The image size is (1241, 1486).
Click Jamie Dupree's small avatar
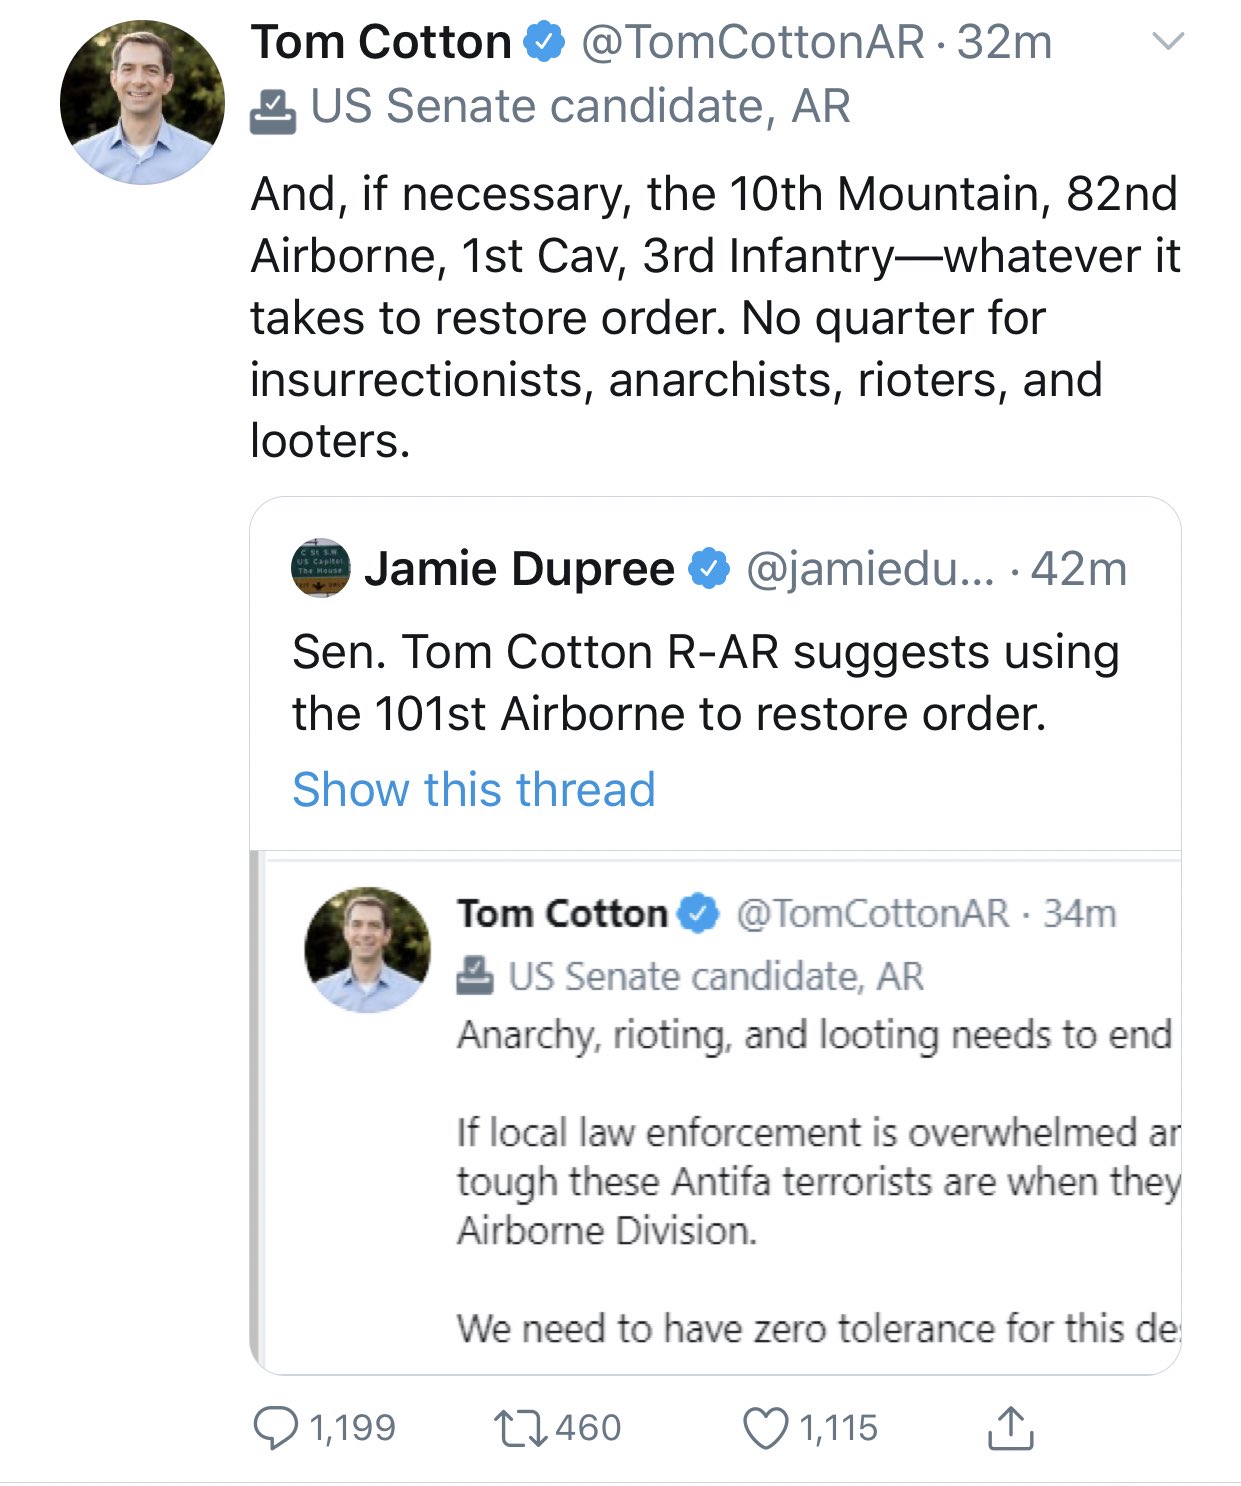pyautogui.click(x=321, y=568)
